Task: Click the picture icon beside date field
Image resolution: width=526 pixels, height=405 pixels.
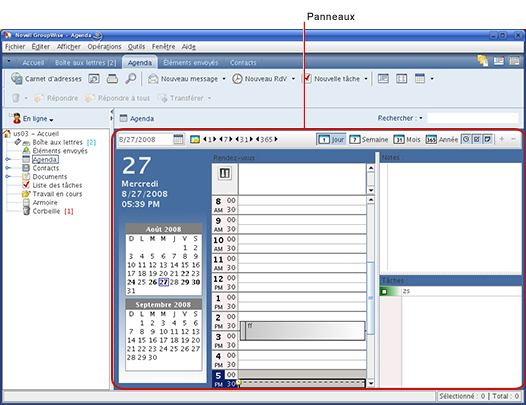Action: point(195,139)
